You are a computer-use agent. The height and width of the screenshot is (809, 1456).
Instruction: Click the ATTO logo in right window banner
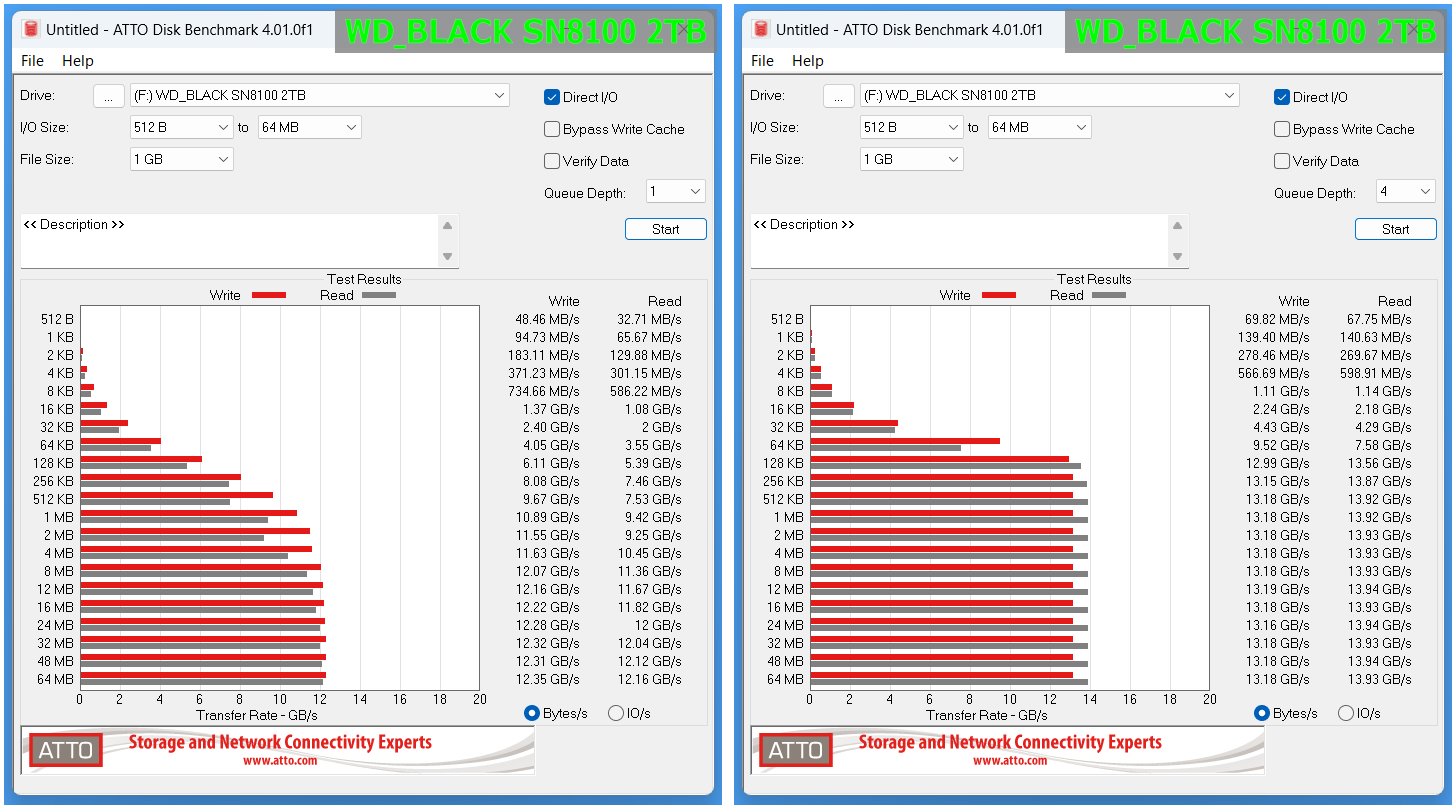tap(796, 750)
